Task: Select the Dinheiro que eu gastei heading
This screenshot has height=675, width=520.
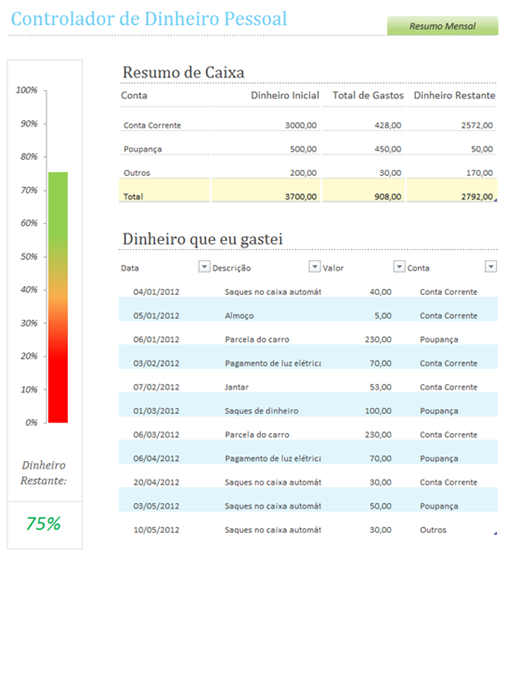Action: [203, 239]
